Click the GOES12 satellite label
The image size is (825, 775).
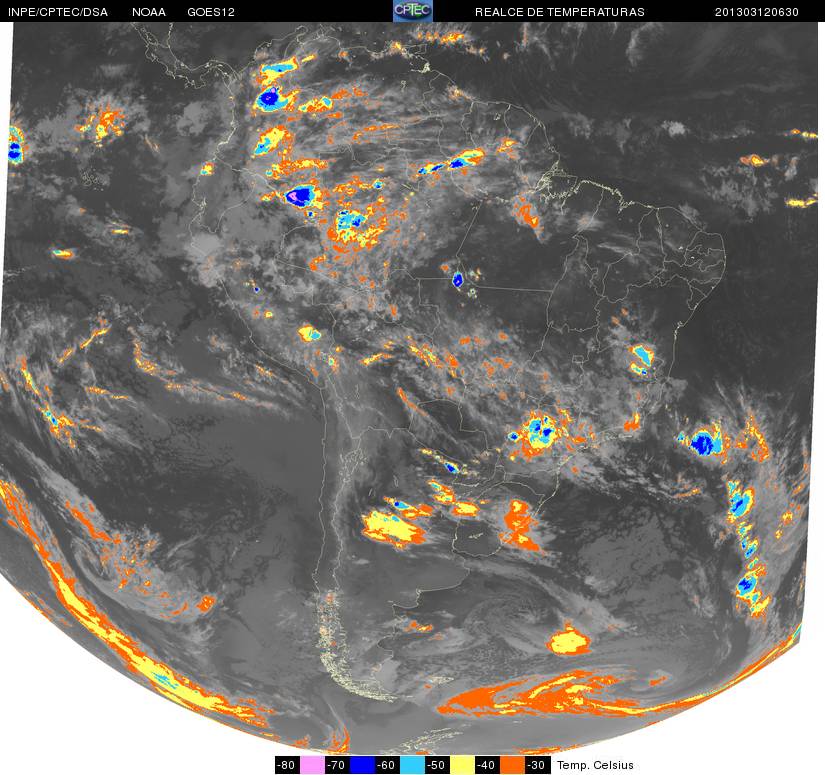click(211, 12)
